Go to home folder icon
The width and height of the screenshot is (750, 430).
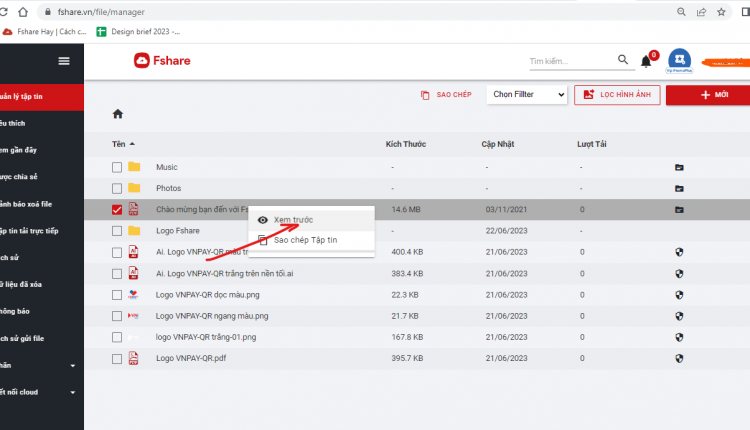point(118,114)
